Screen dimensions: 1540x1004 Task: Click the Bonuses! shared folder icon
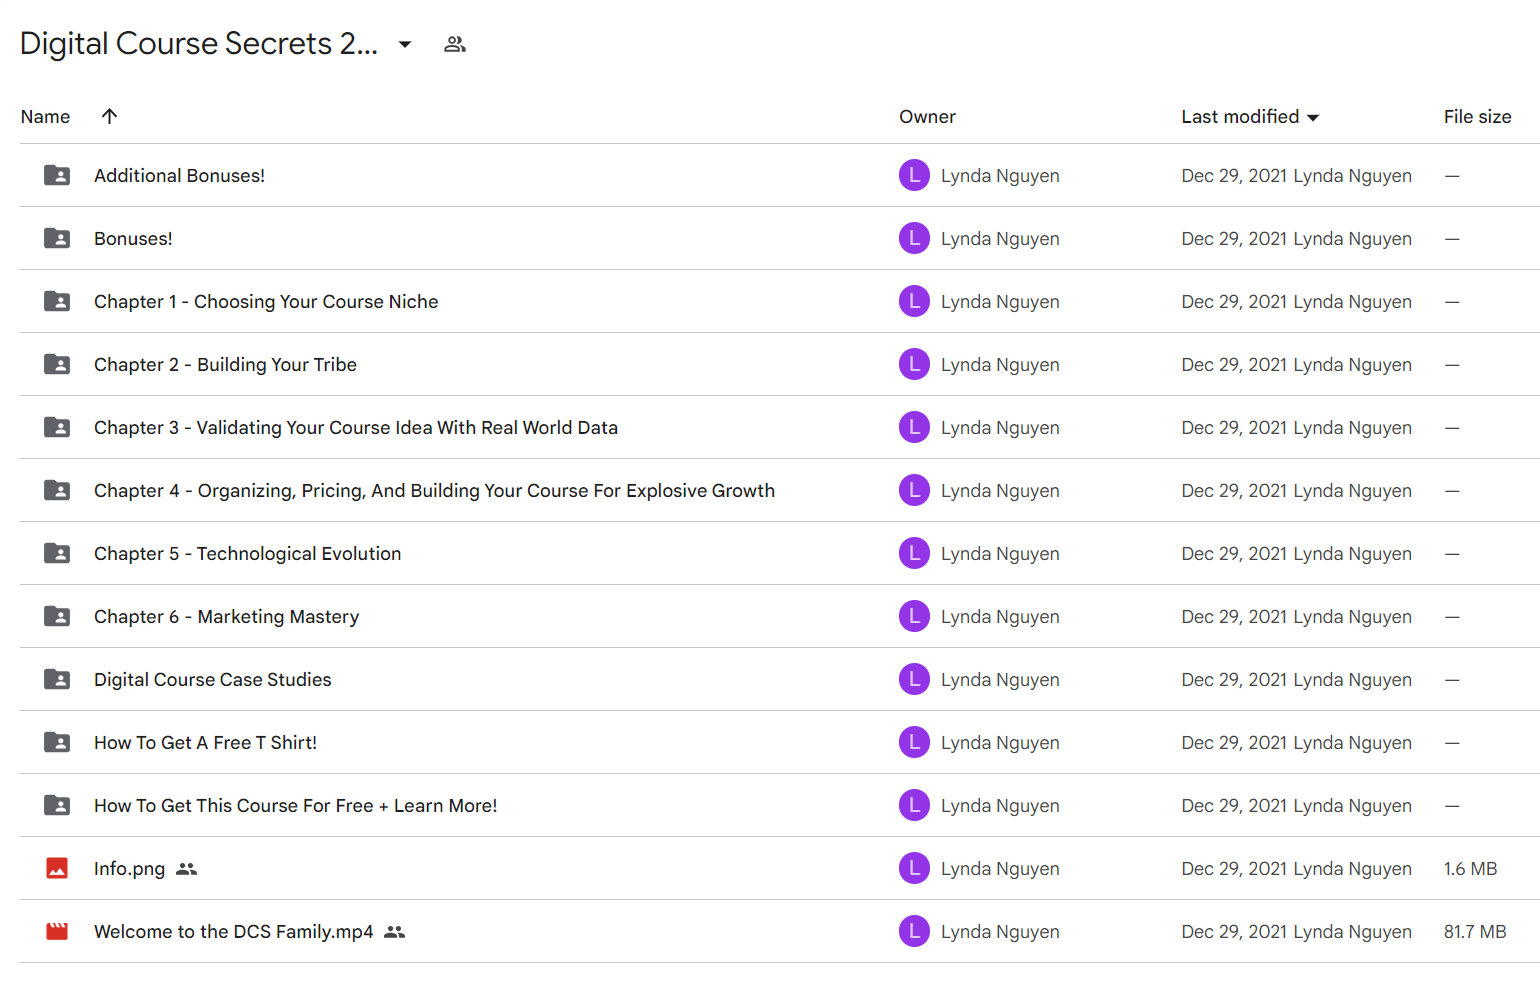coord(57,238)
